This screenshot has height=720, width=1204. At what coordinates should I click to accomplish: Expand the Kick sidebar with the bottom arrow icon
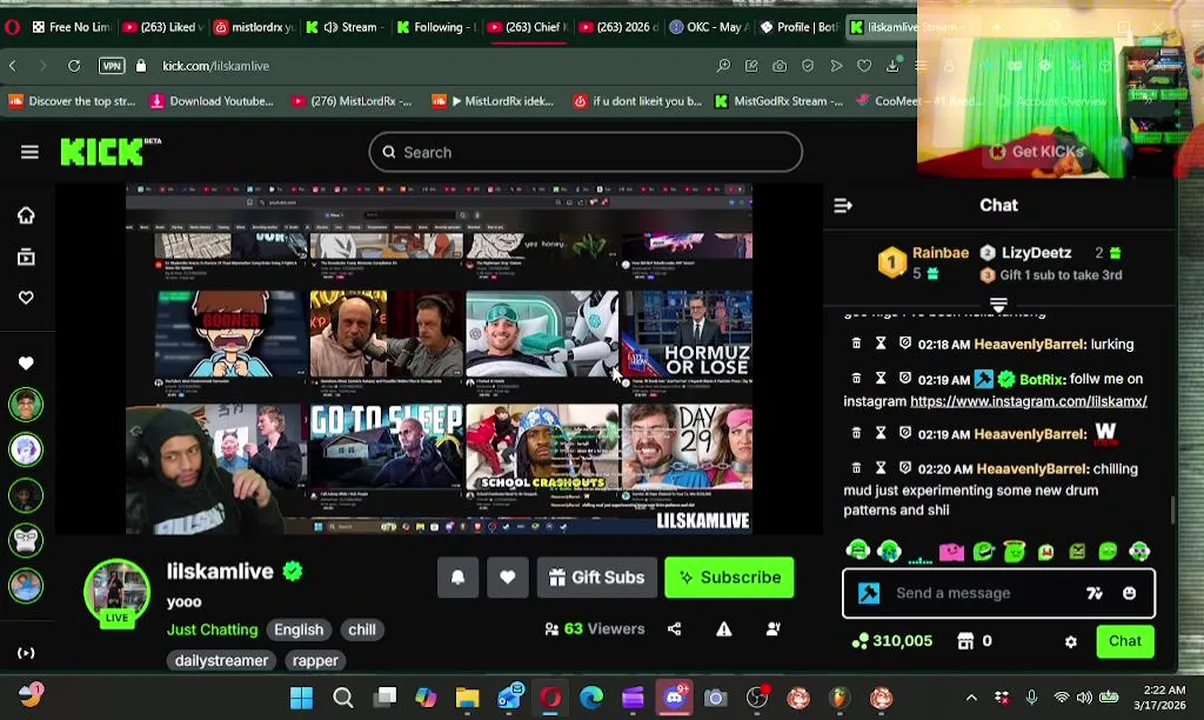[26, 653]
